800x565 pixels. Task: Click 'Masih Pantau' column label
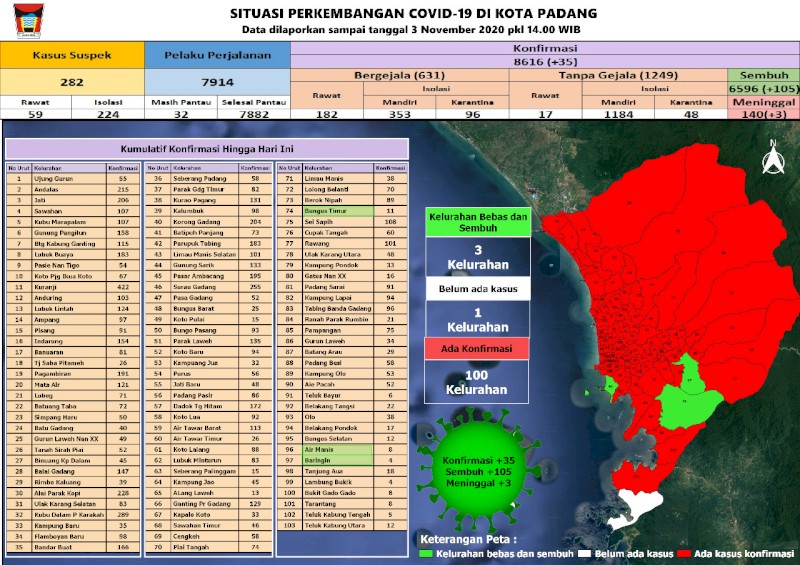(x=181, y=102)
